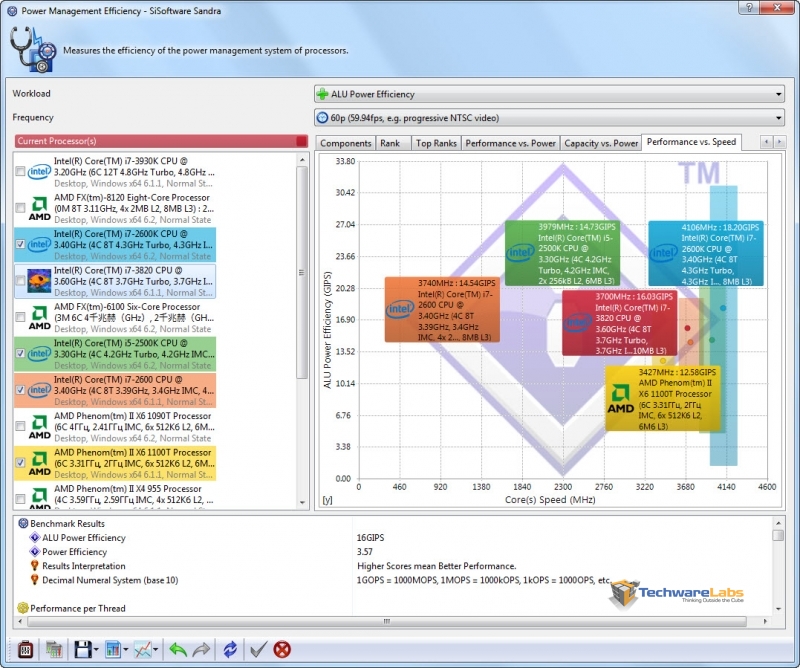The width and height of the screenshot is (800, 668).
Task: Uncheck the Core i5-2500K processor checkbox
Action: [x=20, y=353]
